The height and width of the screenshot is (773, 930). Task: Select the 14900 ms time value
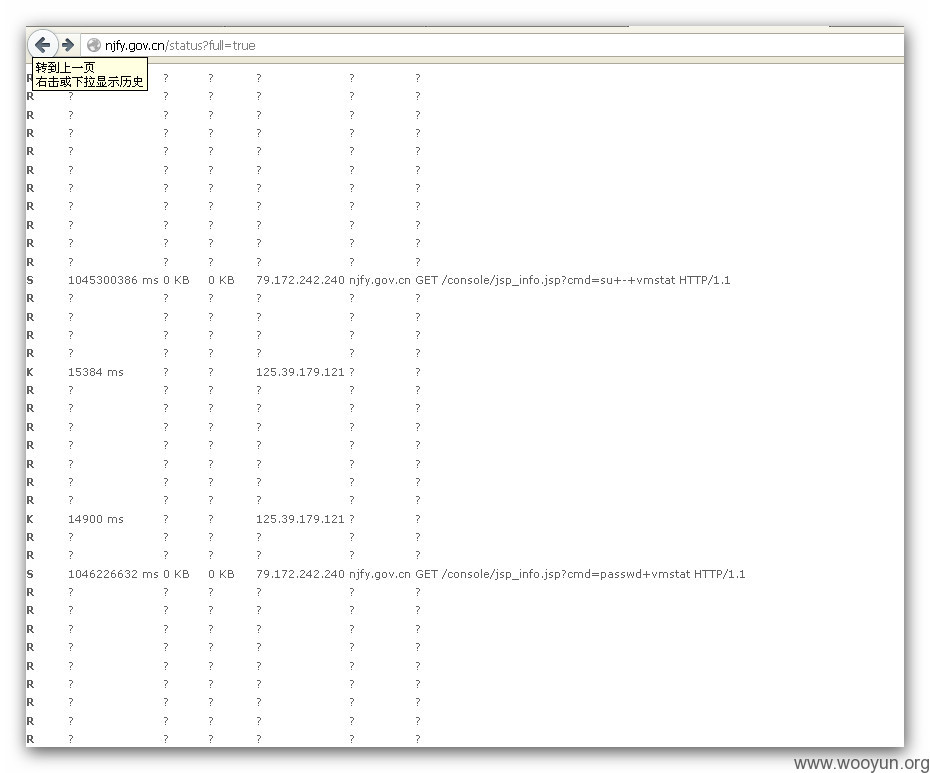[x=95, y=519]
